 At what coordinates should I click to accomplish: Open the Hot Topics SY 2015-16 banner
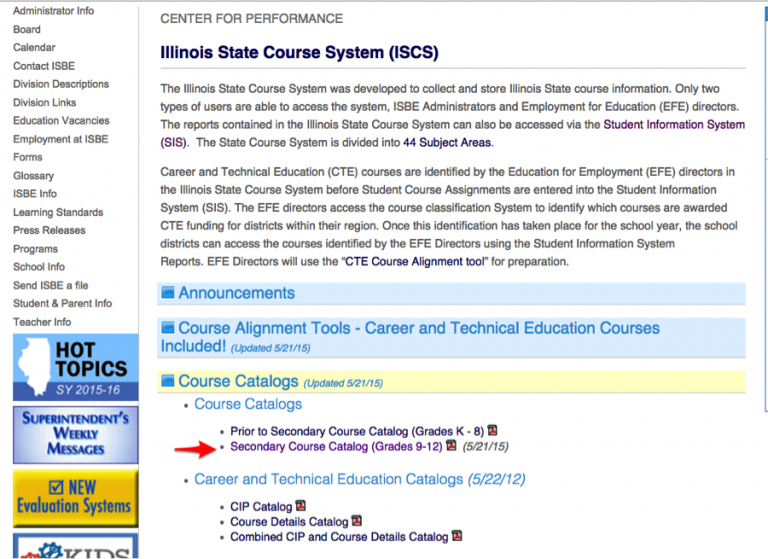pos(75,367)
